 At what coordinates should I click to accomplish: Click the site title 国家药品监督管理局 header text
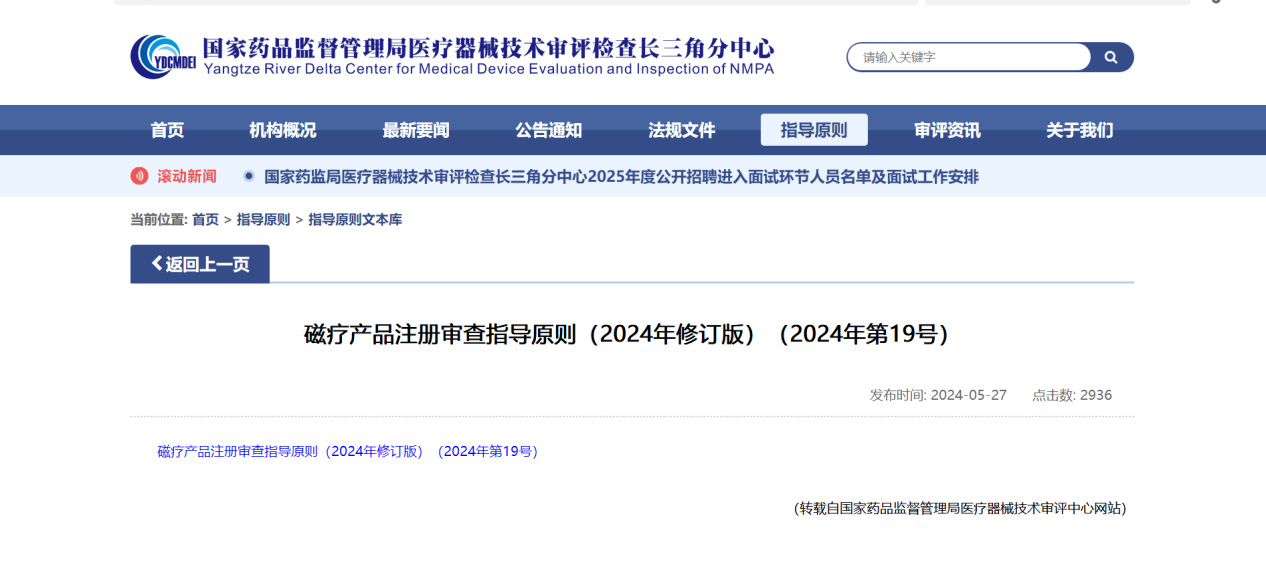coord(488,48)
